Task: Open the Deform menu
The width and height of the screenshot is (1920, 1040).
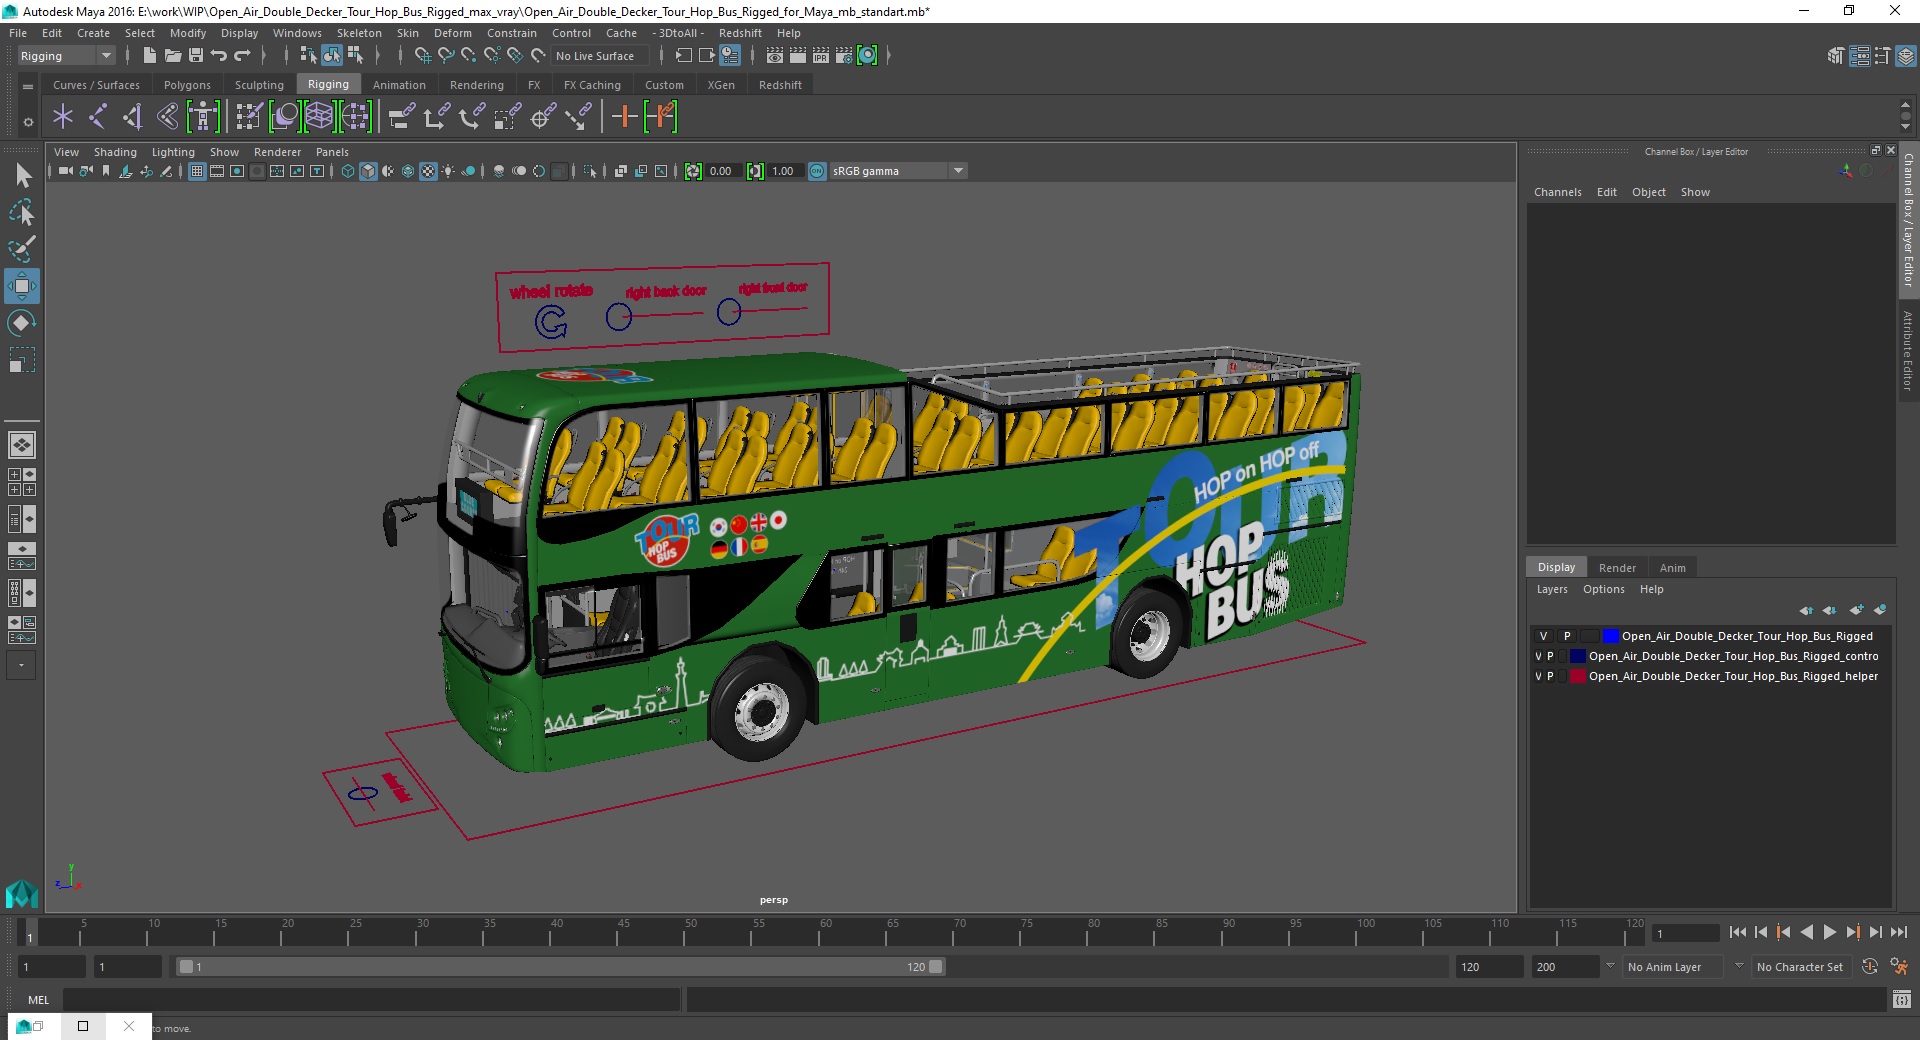Action: click(x=452, y=33)
